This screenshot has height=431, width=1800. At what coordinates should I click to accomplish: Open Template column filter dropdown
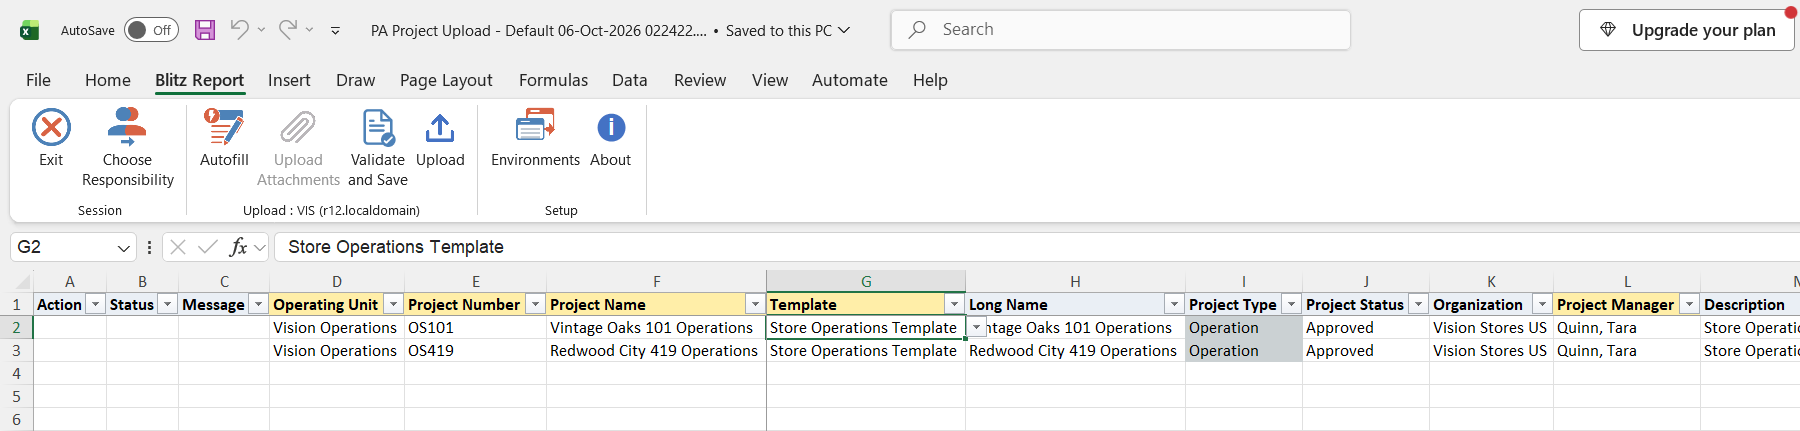[x=954, y=304]
